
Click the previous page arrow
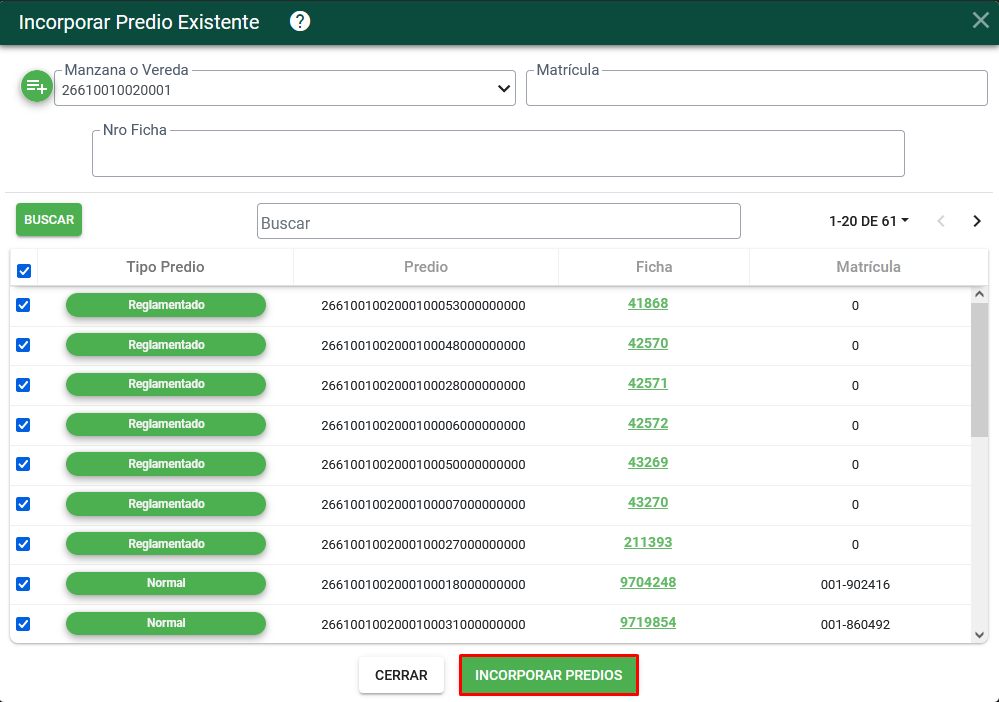coord(941,221)
